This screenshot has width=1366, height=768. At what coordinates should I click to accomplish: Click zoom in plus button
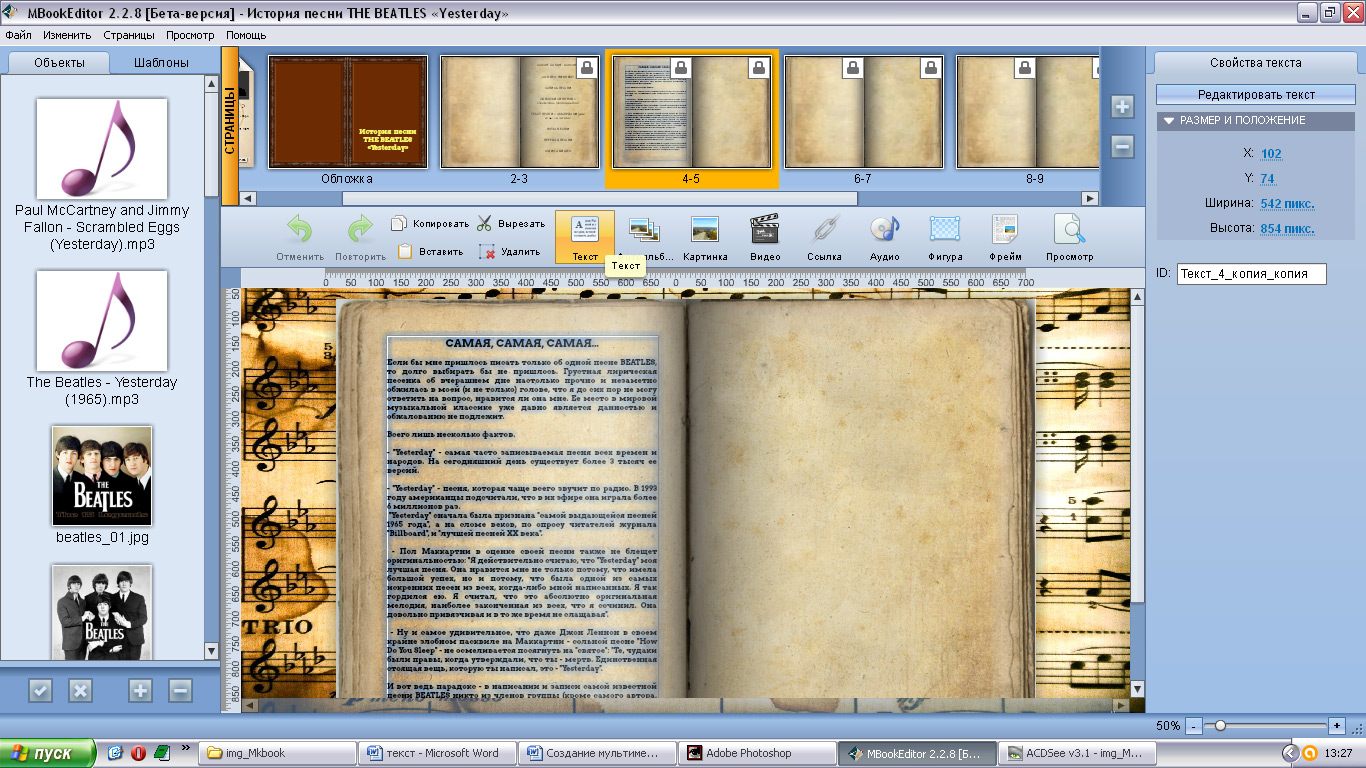coord(1337,725)
